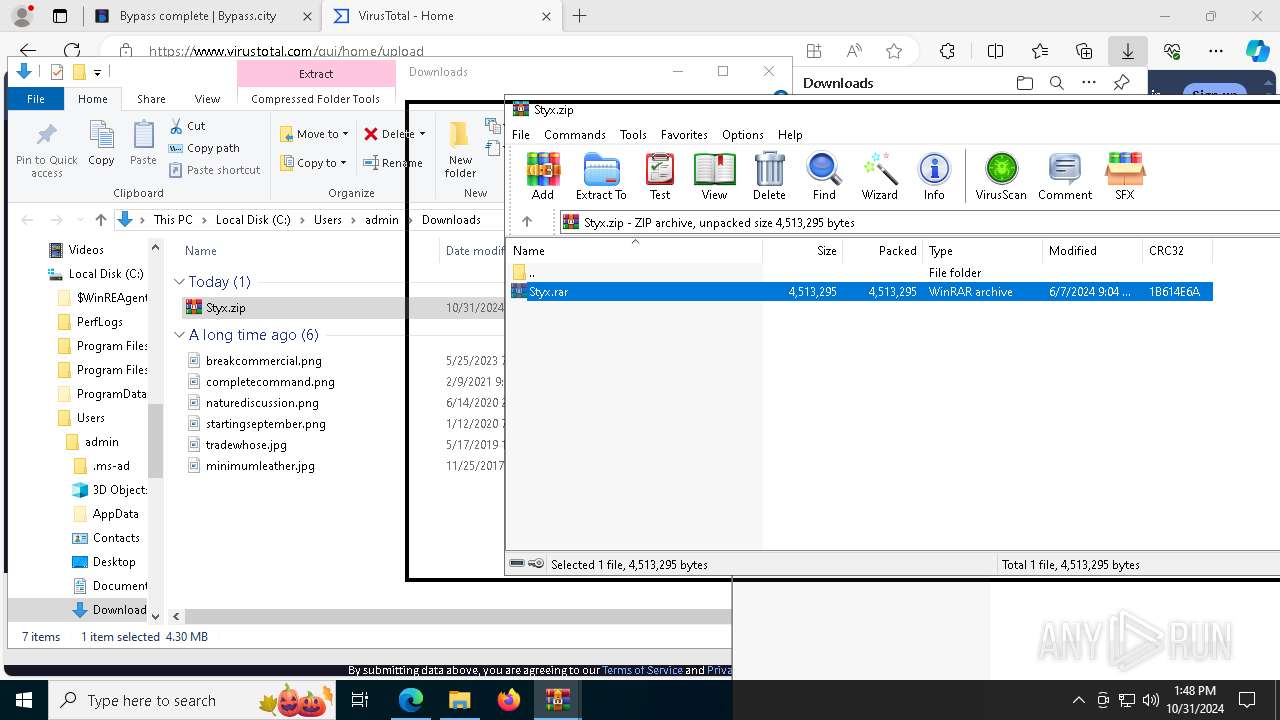
Task: Collapse the A long time ago group
Action: tap(180, 335)
